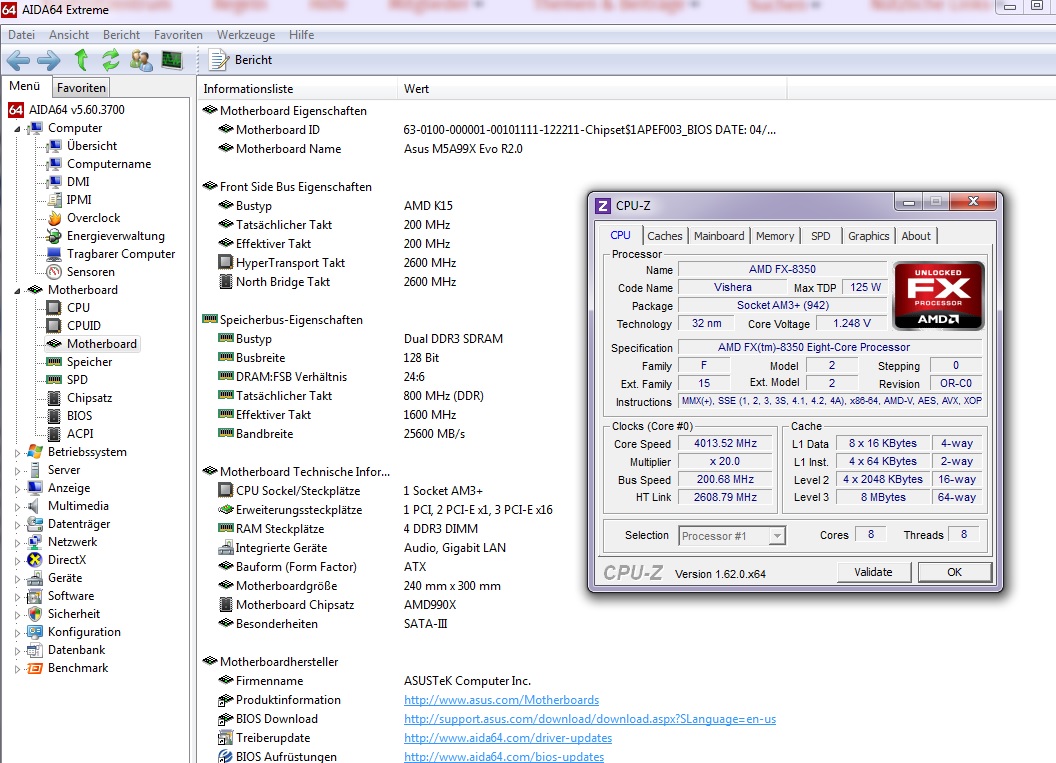Expand the DirectX tree node
Image resolution: width=1056 pixels, height=763 pixels.
point(18,560)
